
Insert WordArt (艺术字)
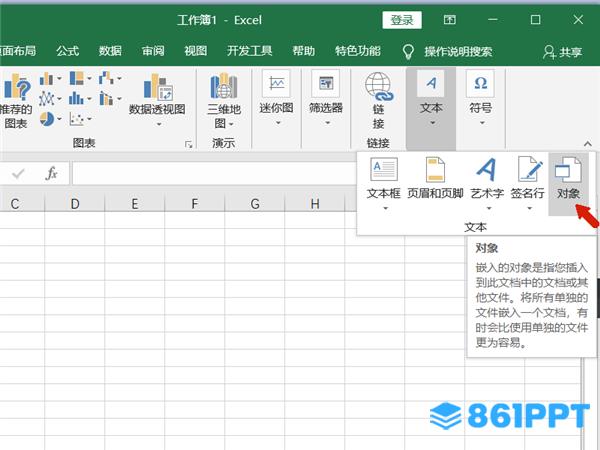[x=487, y=183]
